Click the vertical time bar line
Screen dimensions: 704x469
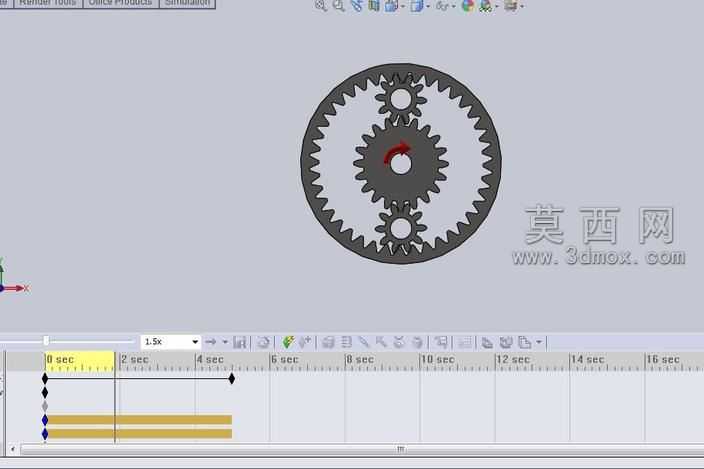pos(115,398)
